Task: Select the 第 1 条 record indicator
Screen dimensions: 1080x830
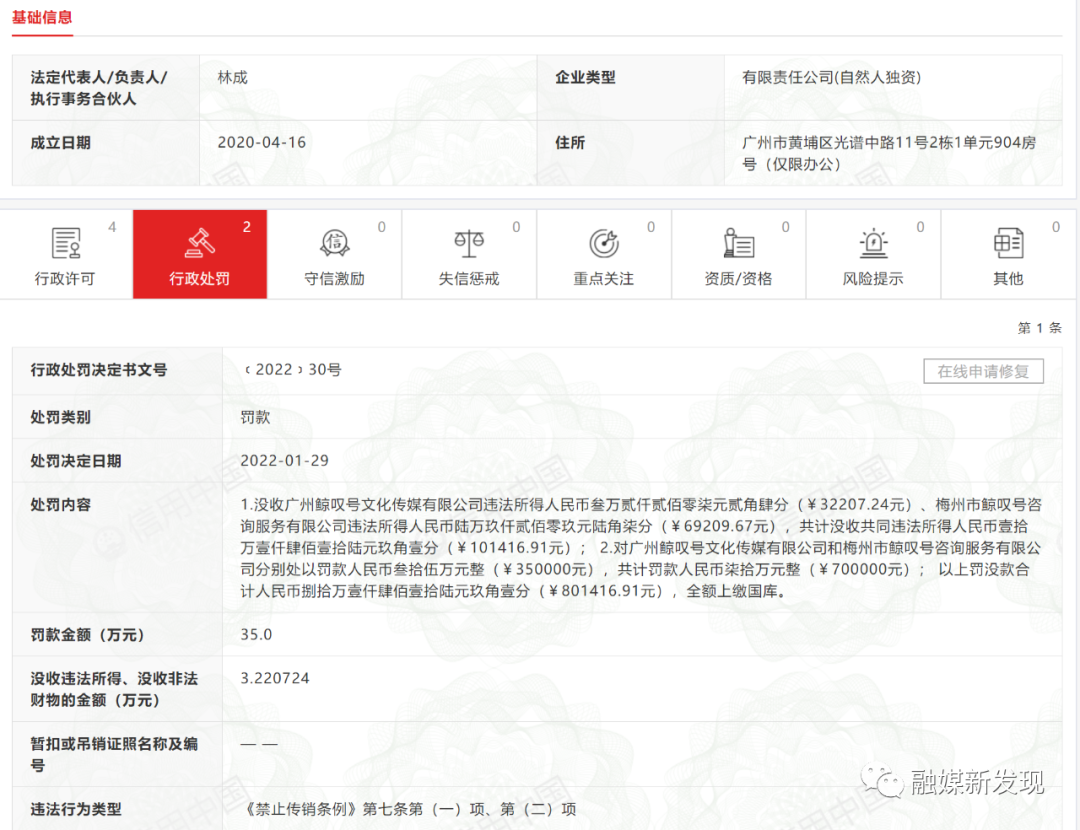Action: [x=1042, y=327]
